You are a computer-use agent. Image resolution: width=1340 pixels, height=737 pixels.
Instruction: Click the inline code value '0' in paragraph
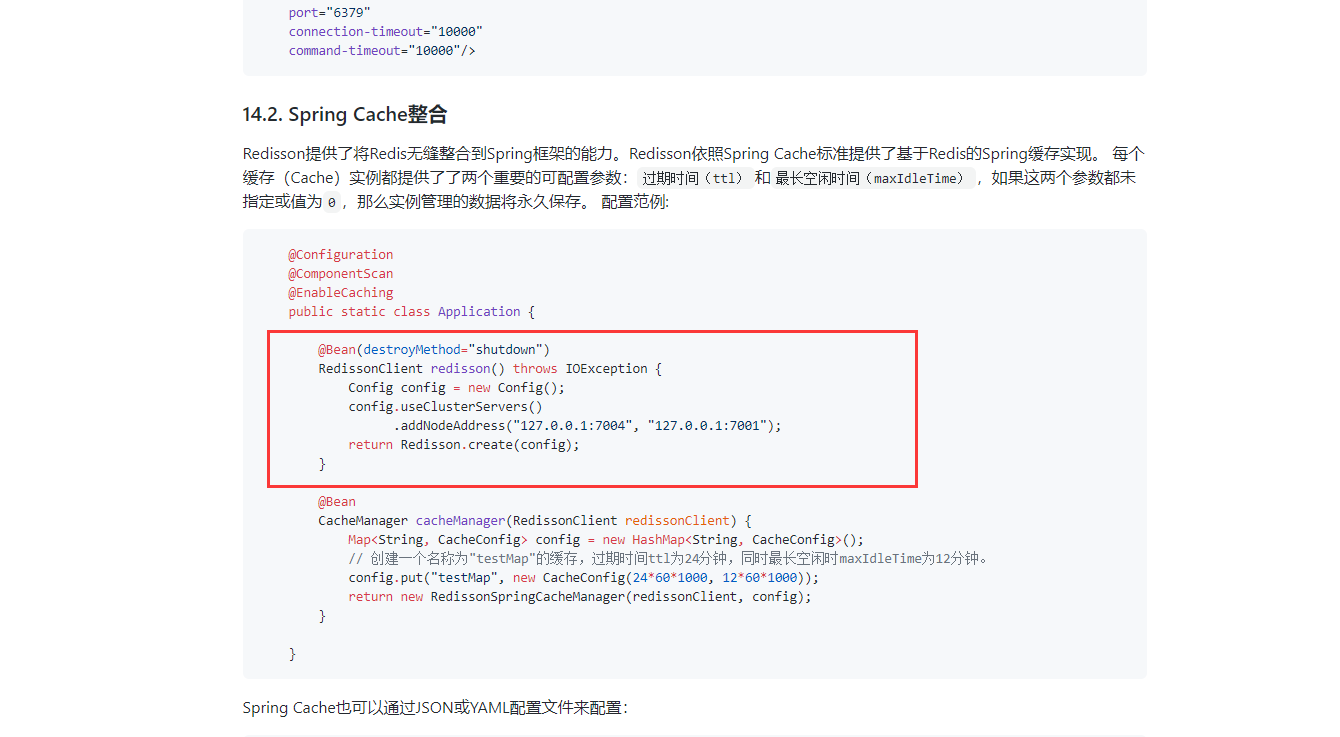pos(332,202)
